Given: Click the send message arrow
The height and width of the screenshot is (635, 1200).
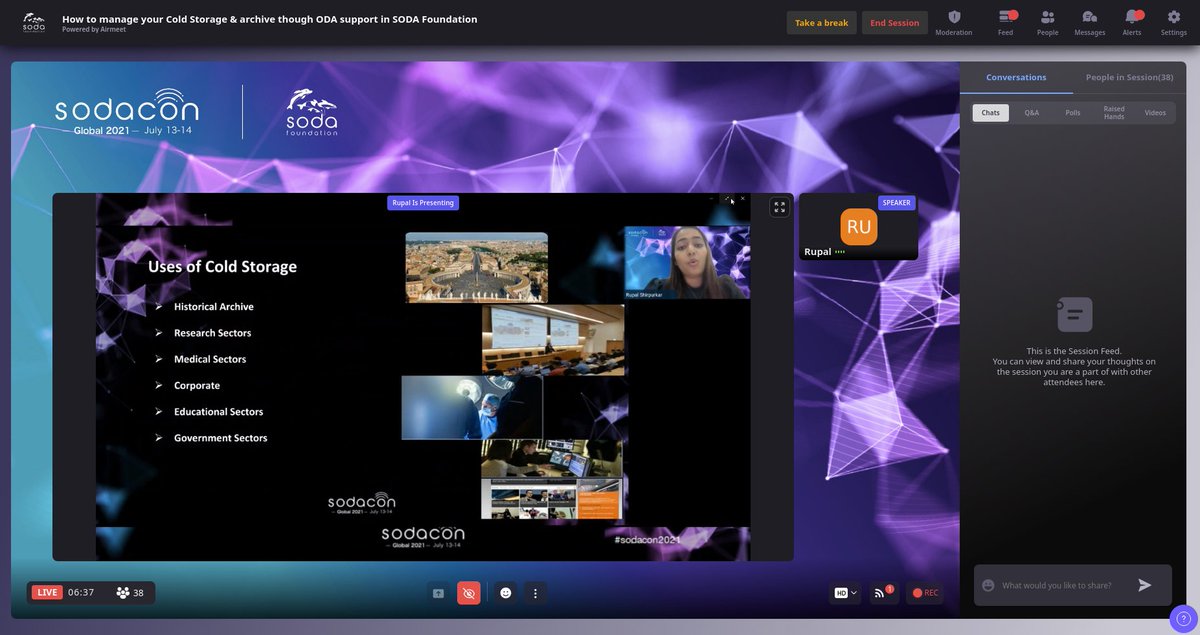Looking at the screenshot, I should 1145,585.
